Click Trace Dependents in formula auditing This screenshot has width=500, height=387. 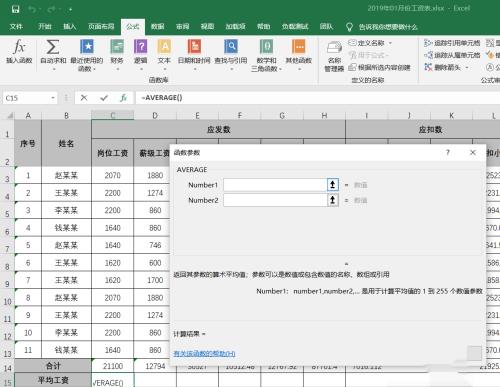(452, 55)
